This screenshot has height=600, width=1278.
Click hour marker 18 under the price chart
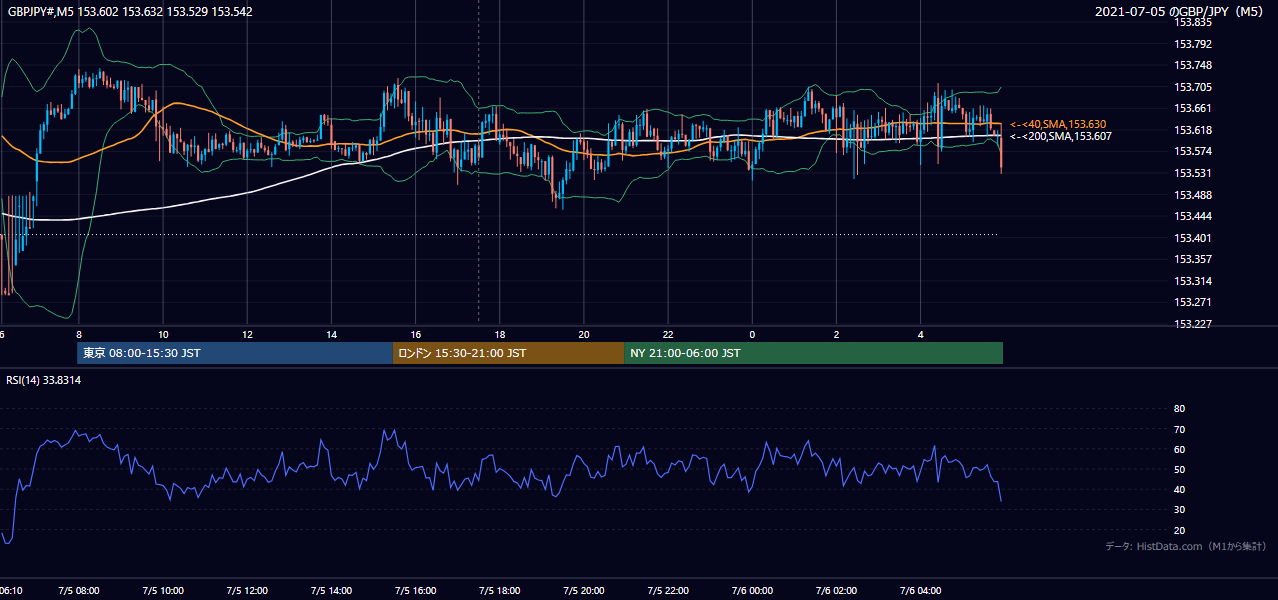(x=500, y=334)
